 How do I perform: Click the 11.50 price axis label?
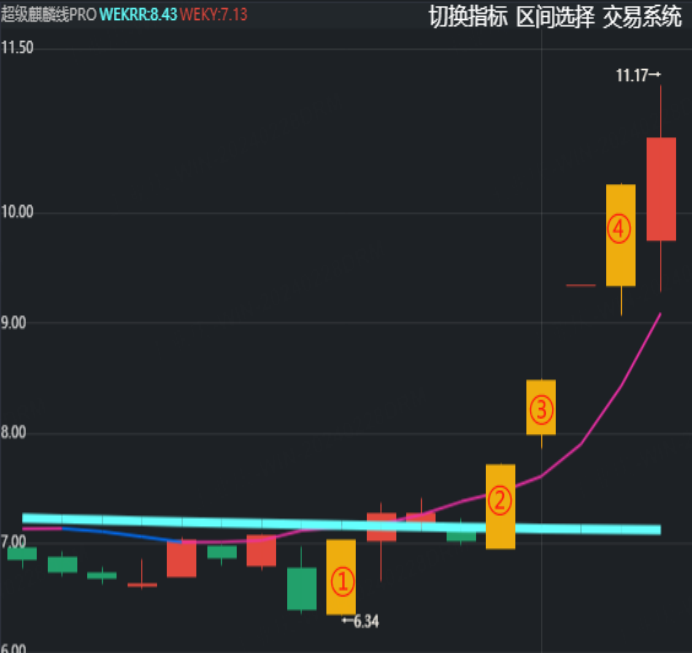(x=17, y=47)
